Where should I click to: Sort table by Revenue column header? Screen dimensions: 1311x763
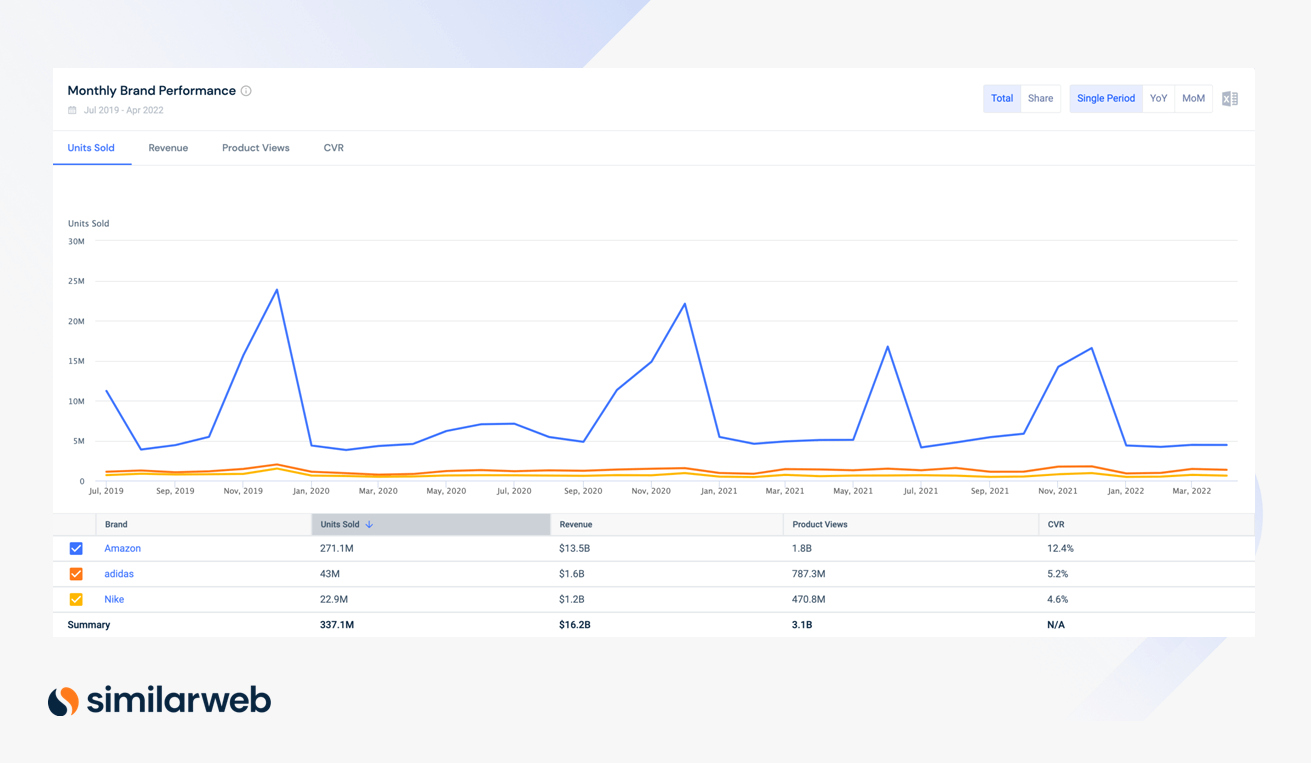pyautogui.click(x=667, y=524)
